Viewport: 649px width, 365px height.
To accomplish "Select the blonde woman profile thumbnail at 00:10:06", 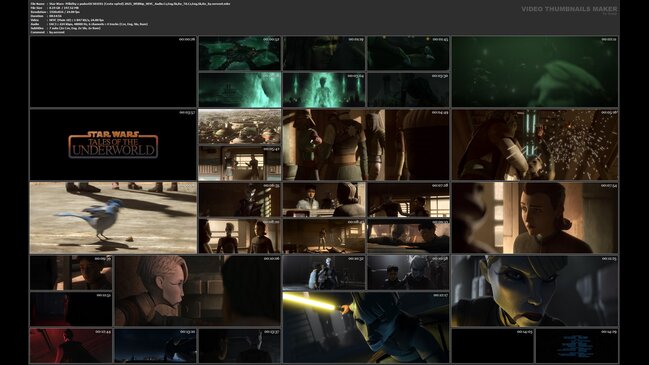I will click(197, 291).
